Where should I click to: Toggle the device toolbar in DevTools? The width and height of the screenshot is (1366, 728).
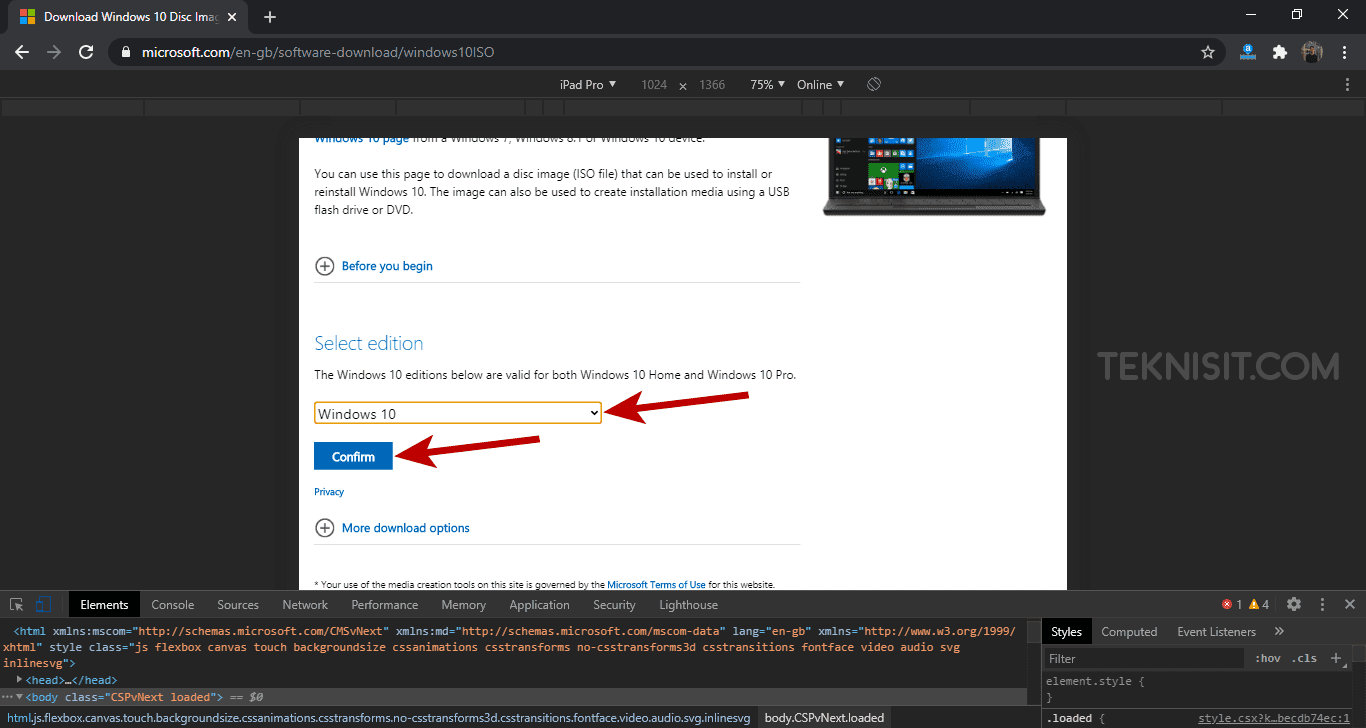click(x=43, y=604)
